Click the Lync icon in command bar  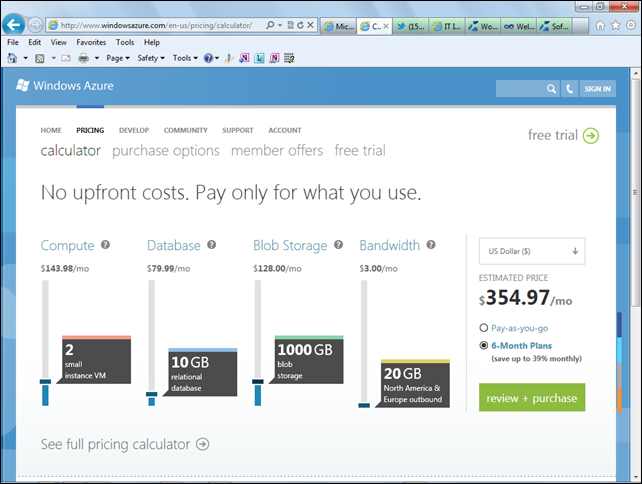pos(259,58)
